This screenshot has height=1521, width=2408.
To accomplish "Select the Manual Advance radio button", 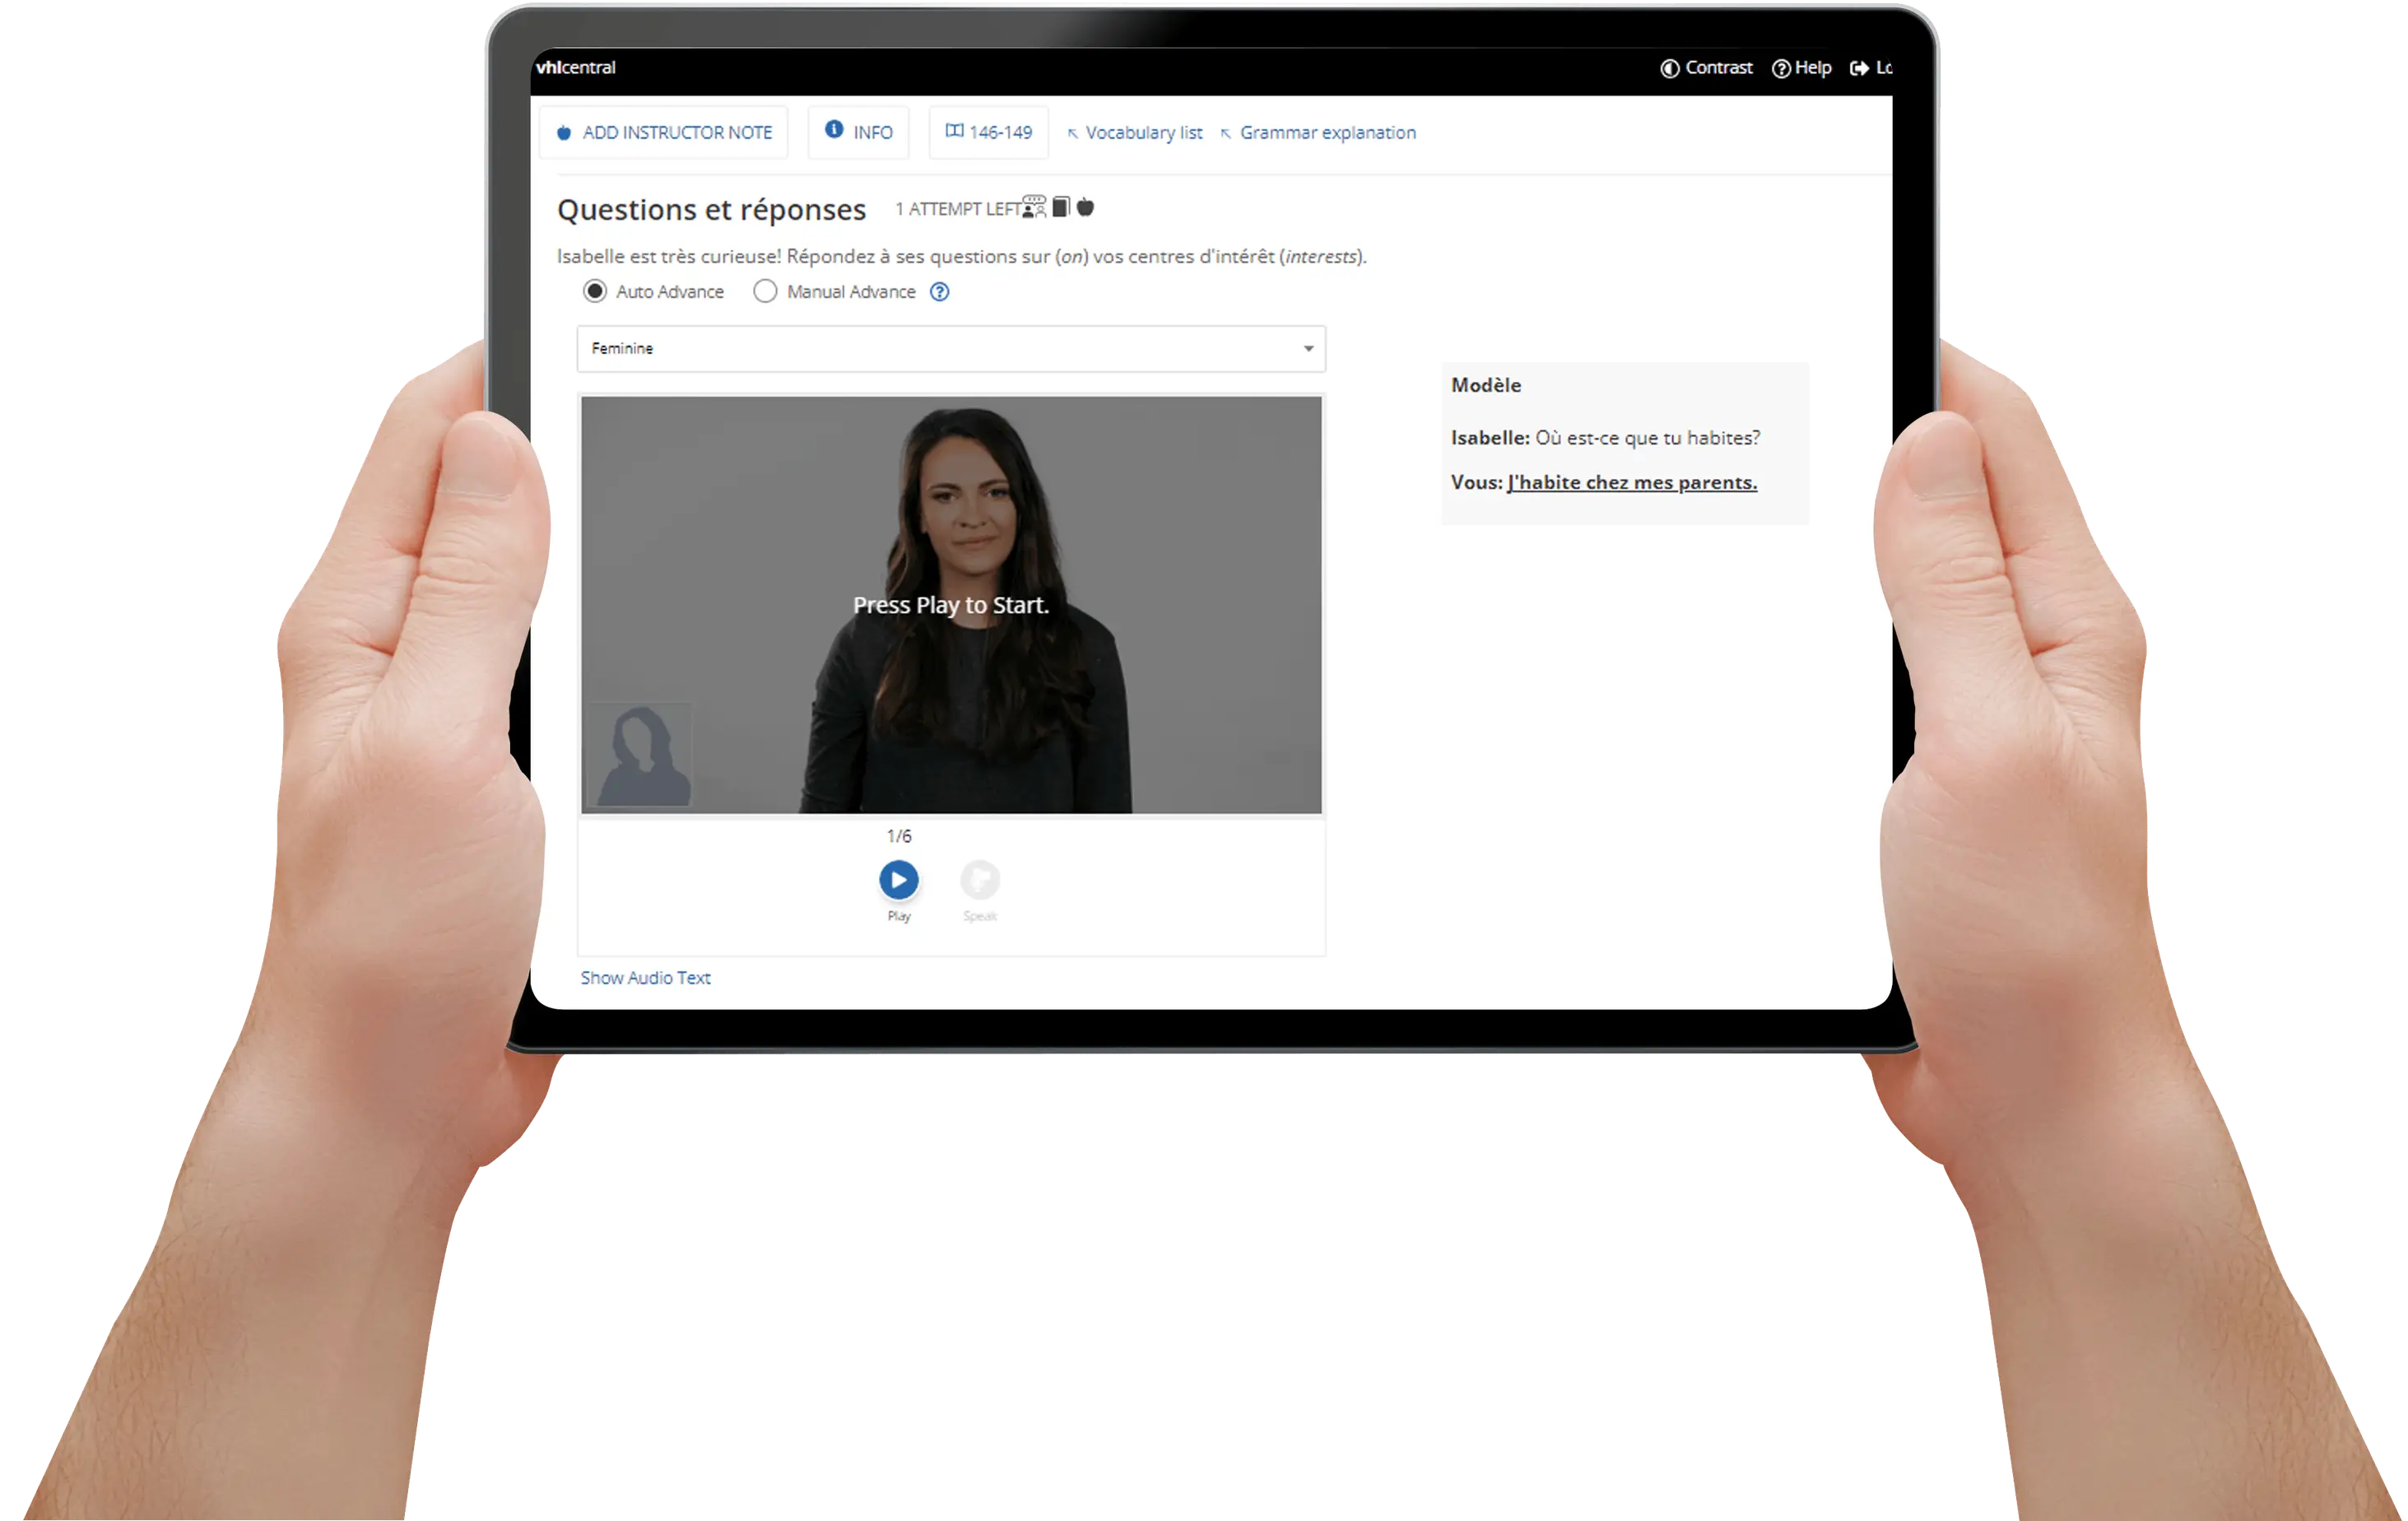I will pos(762,291).
